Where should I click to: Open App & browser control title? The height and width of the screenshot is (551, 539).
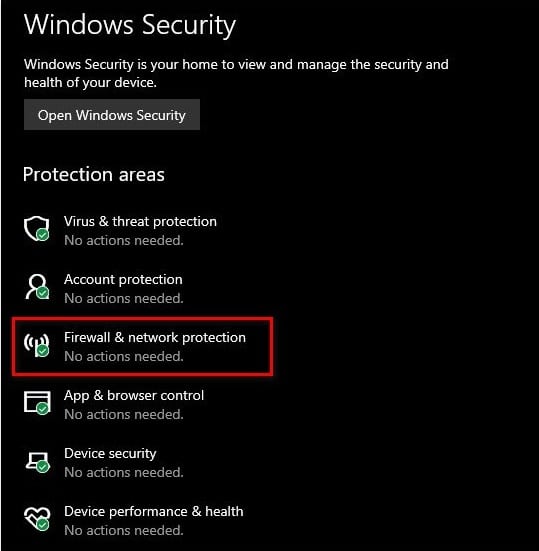tap(134, 396)
